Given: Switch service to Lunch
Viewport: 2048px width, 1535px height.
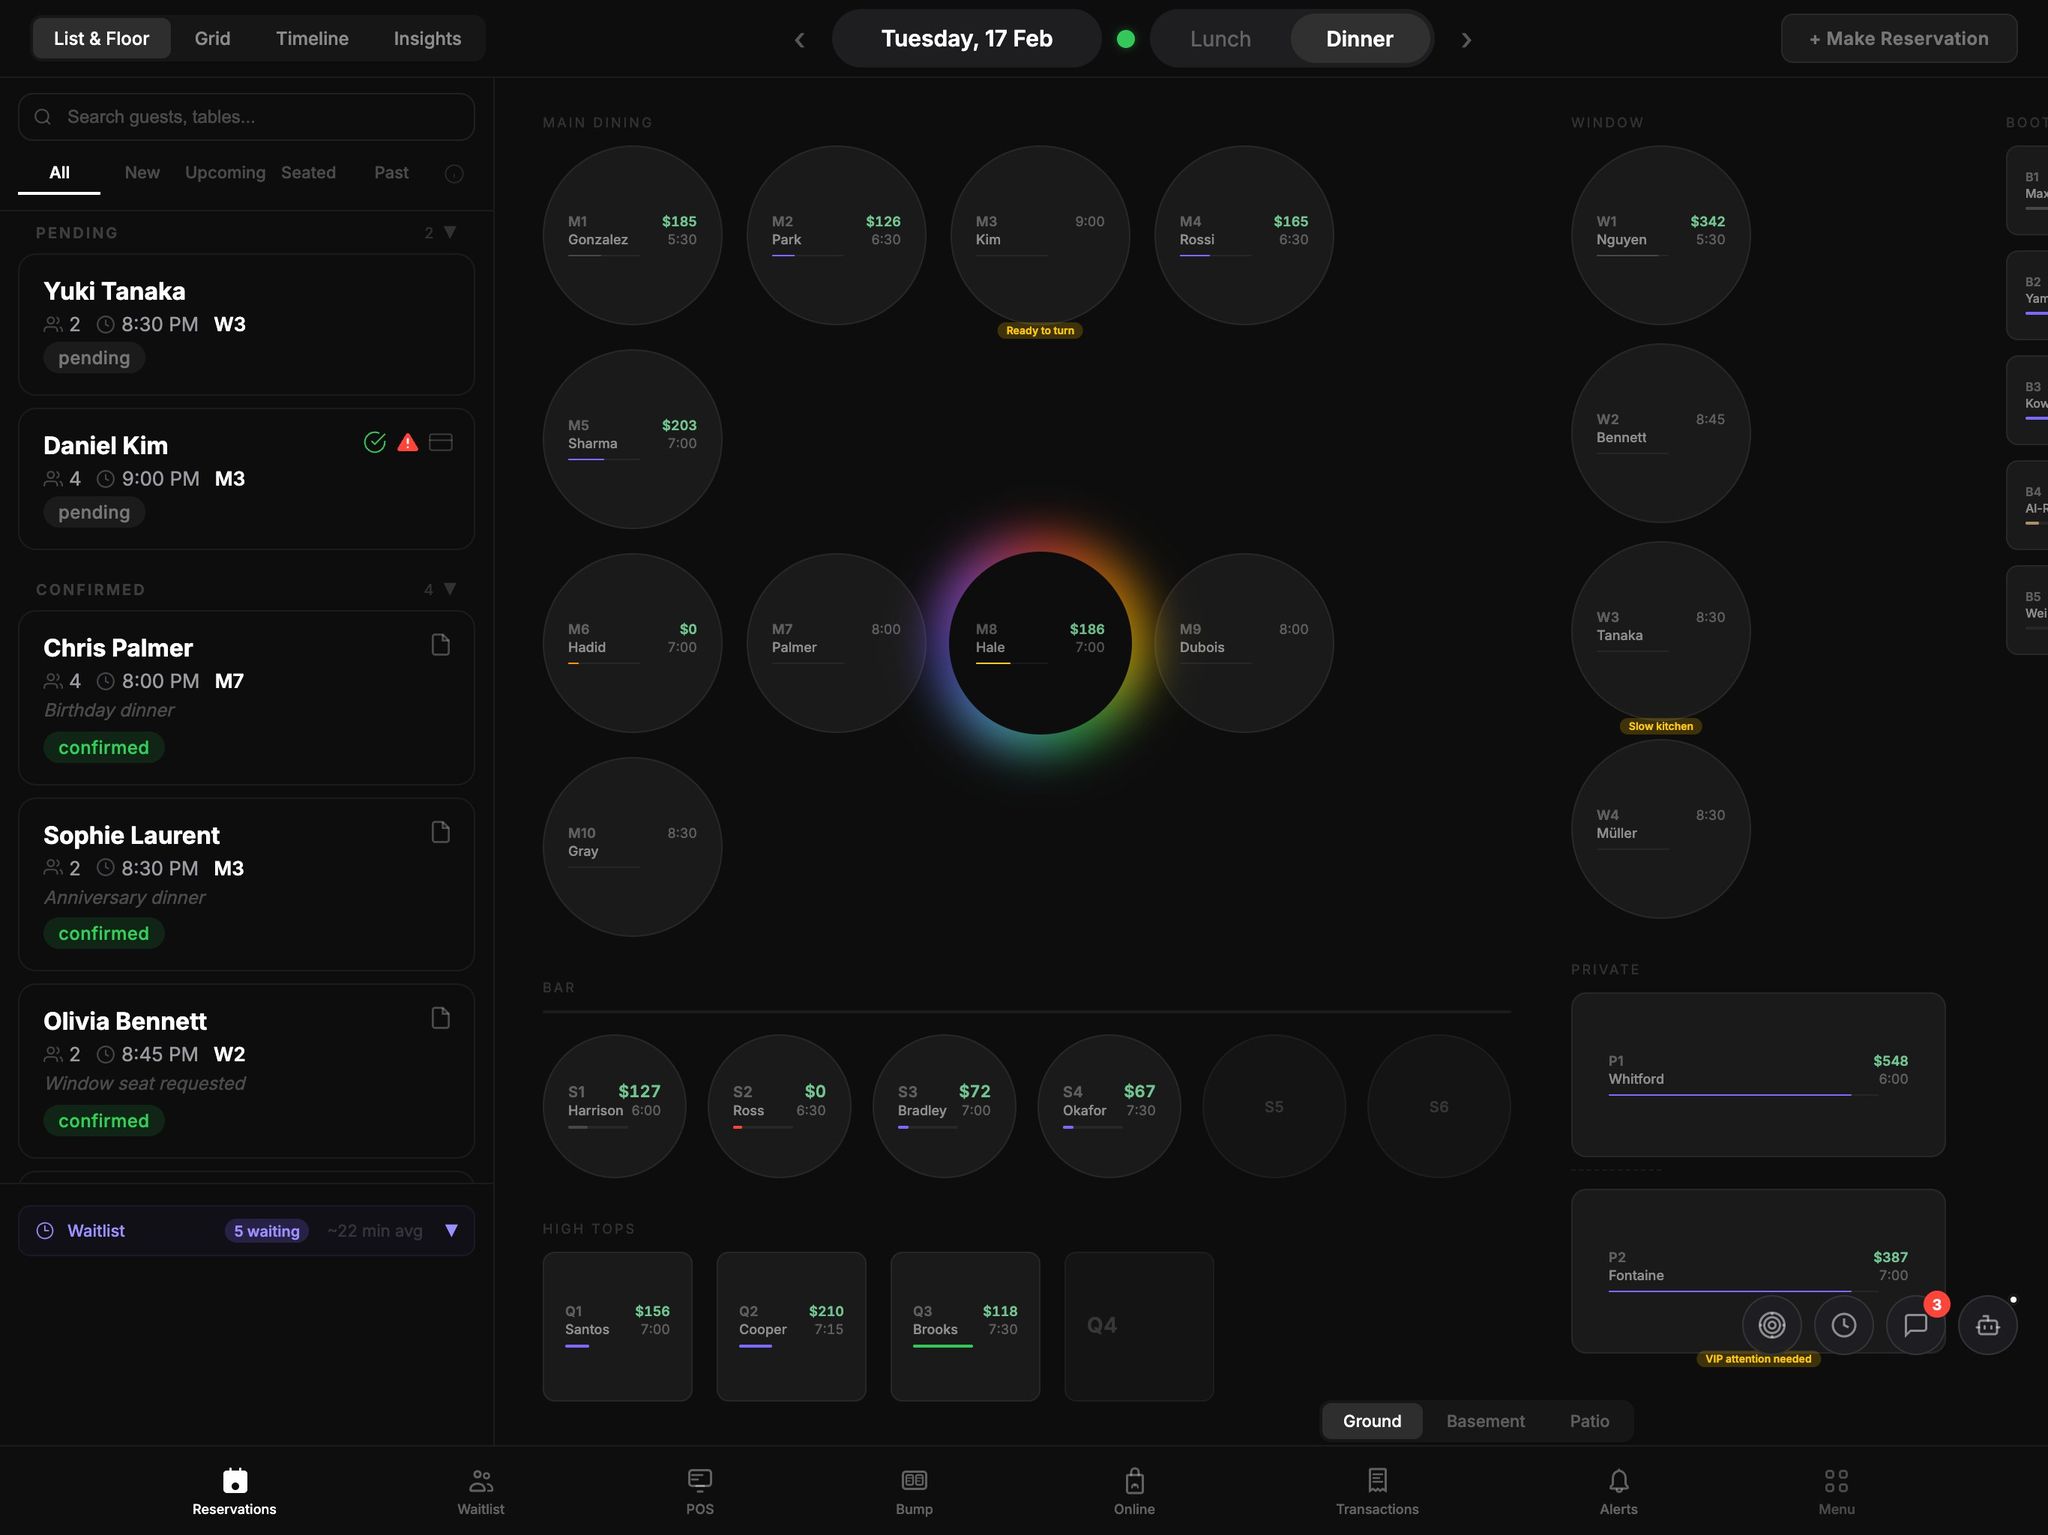Looking at the screenshot, I should (x=1220, y=39).
